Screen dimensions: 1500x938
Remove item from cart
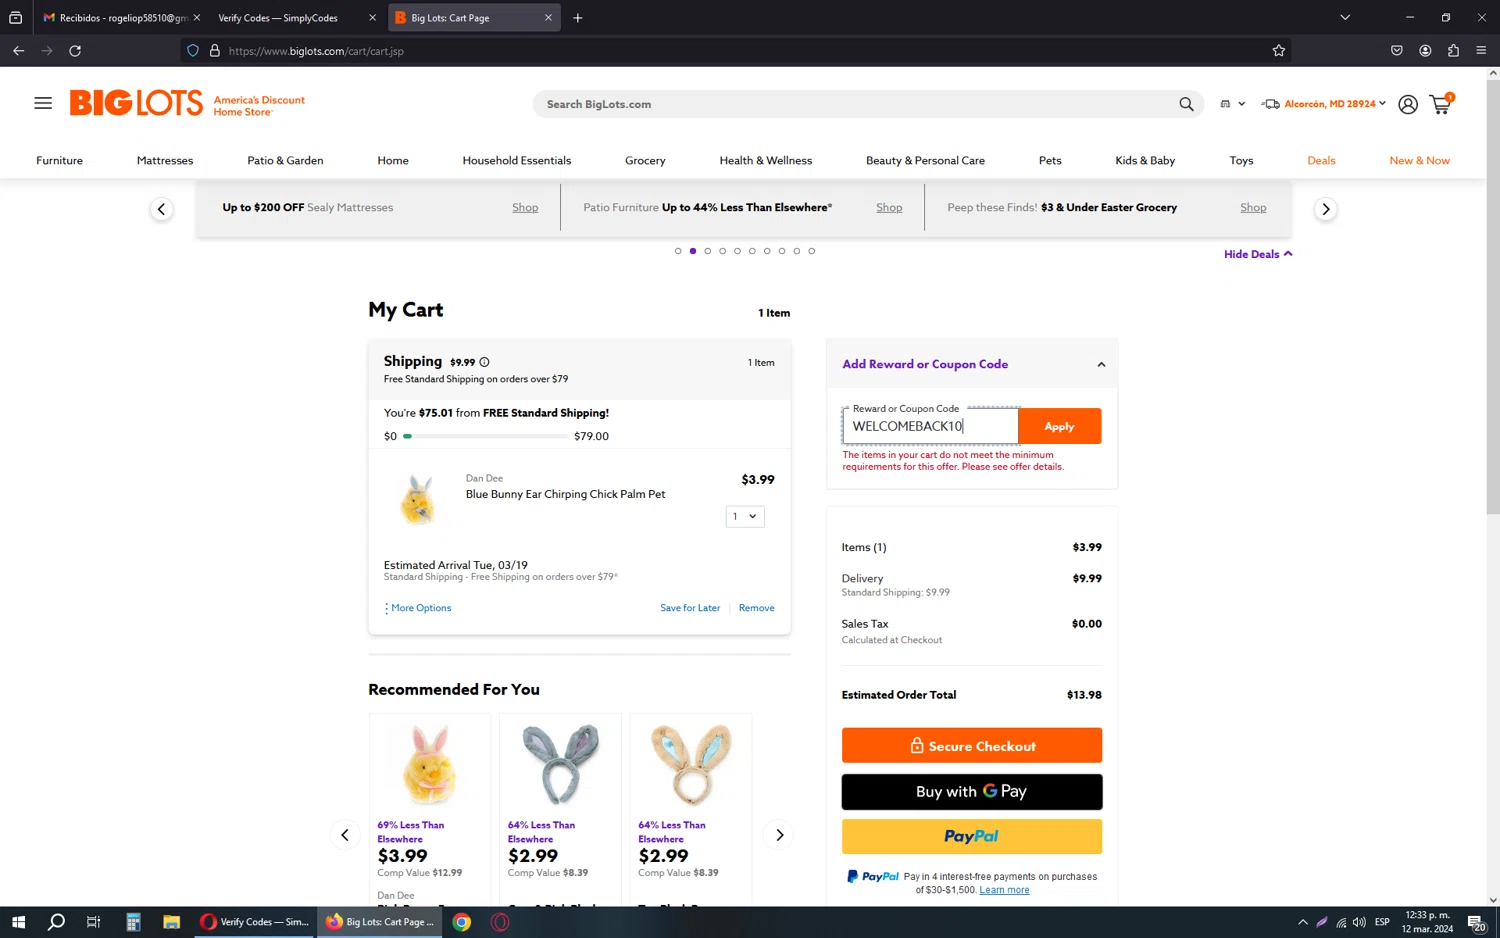tap(756, 608)
